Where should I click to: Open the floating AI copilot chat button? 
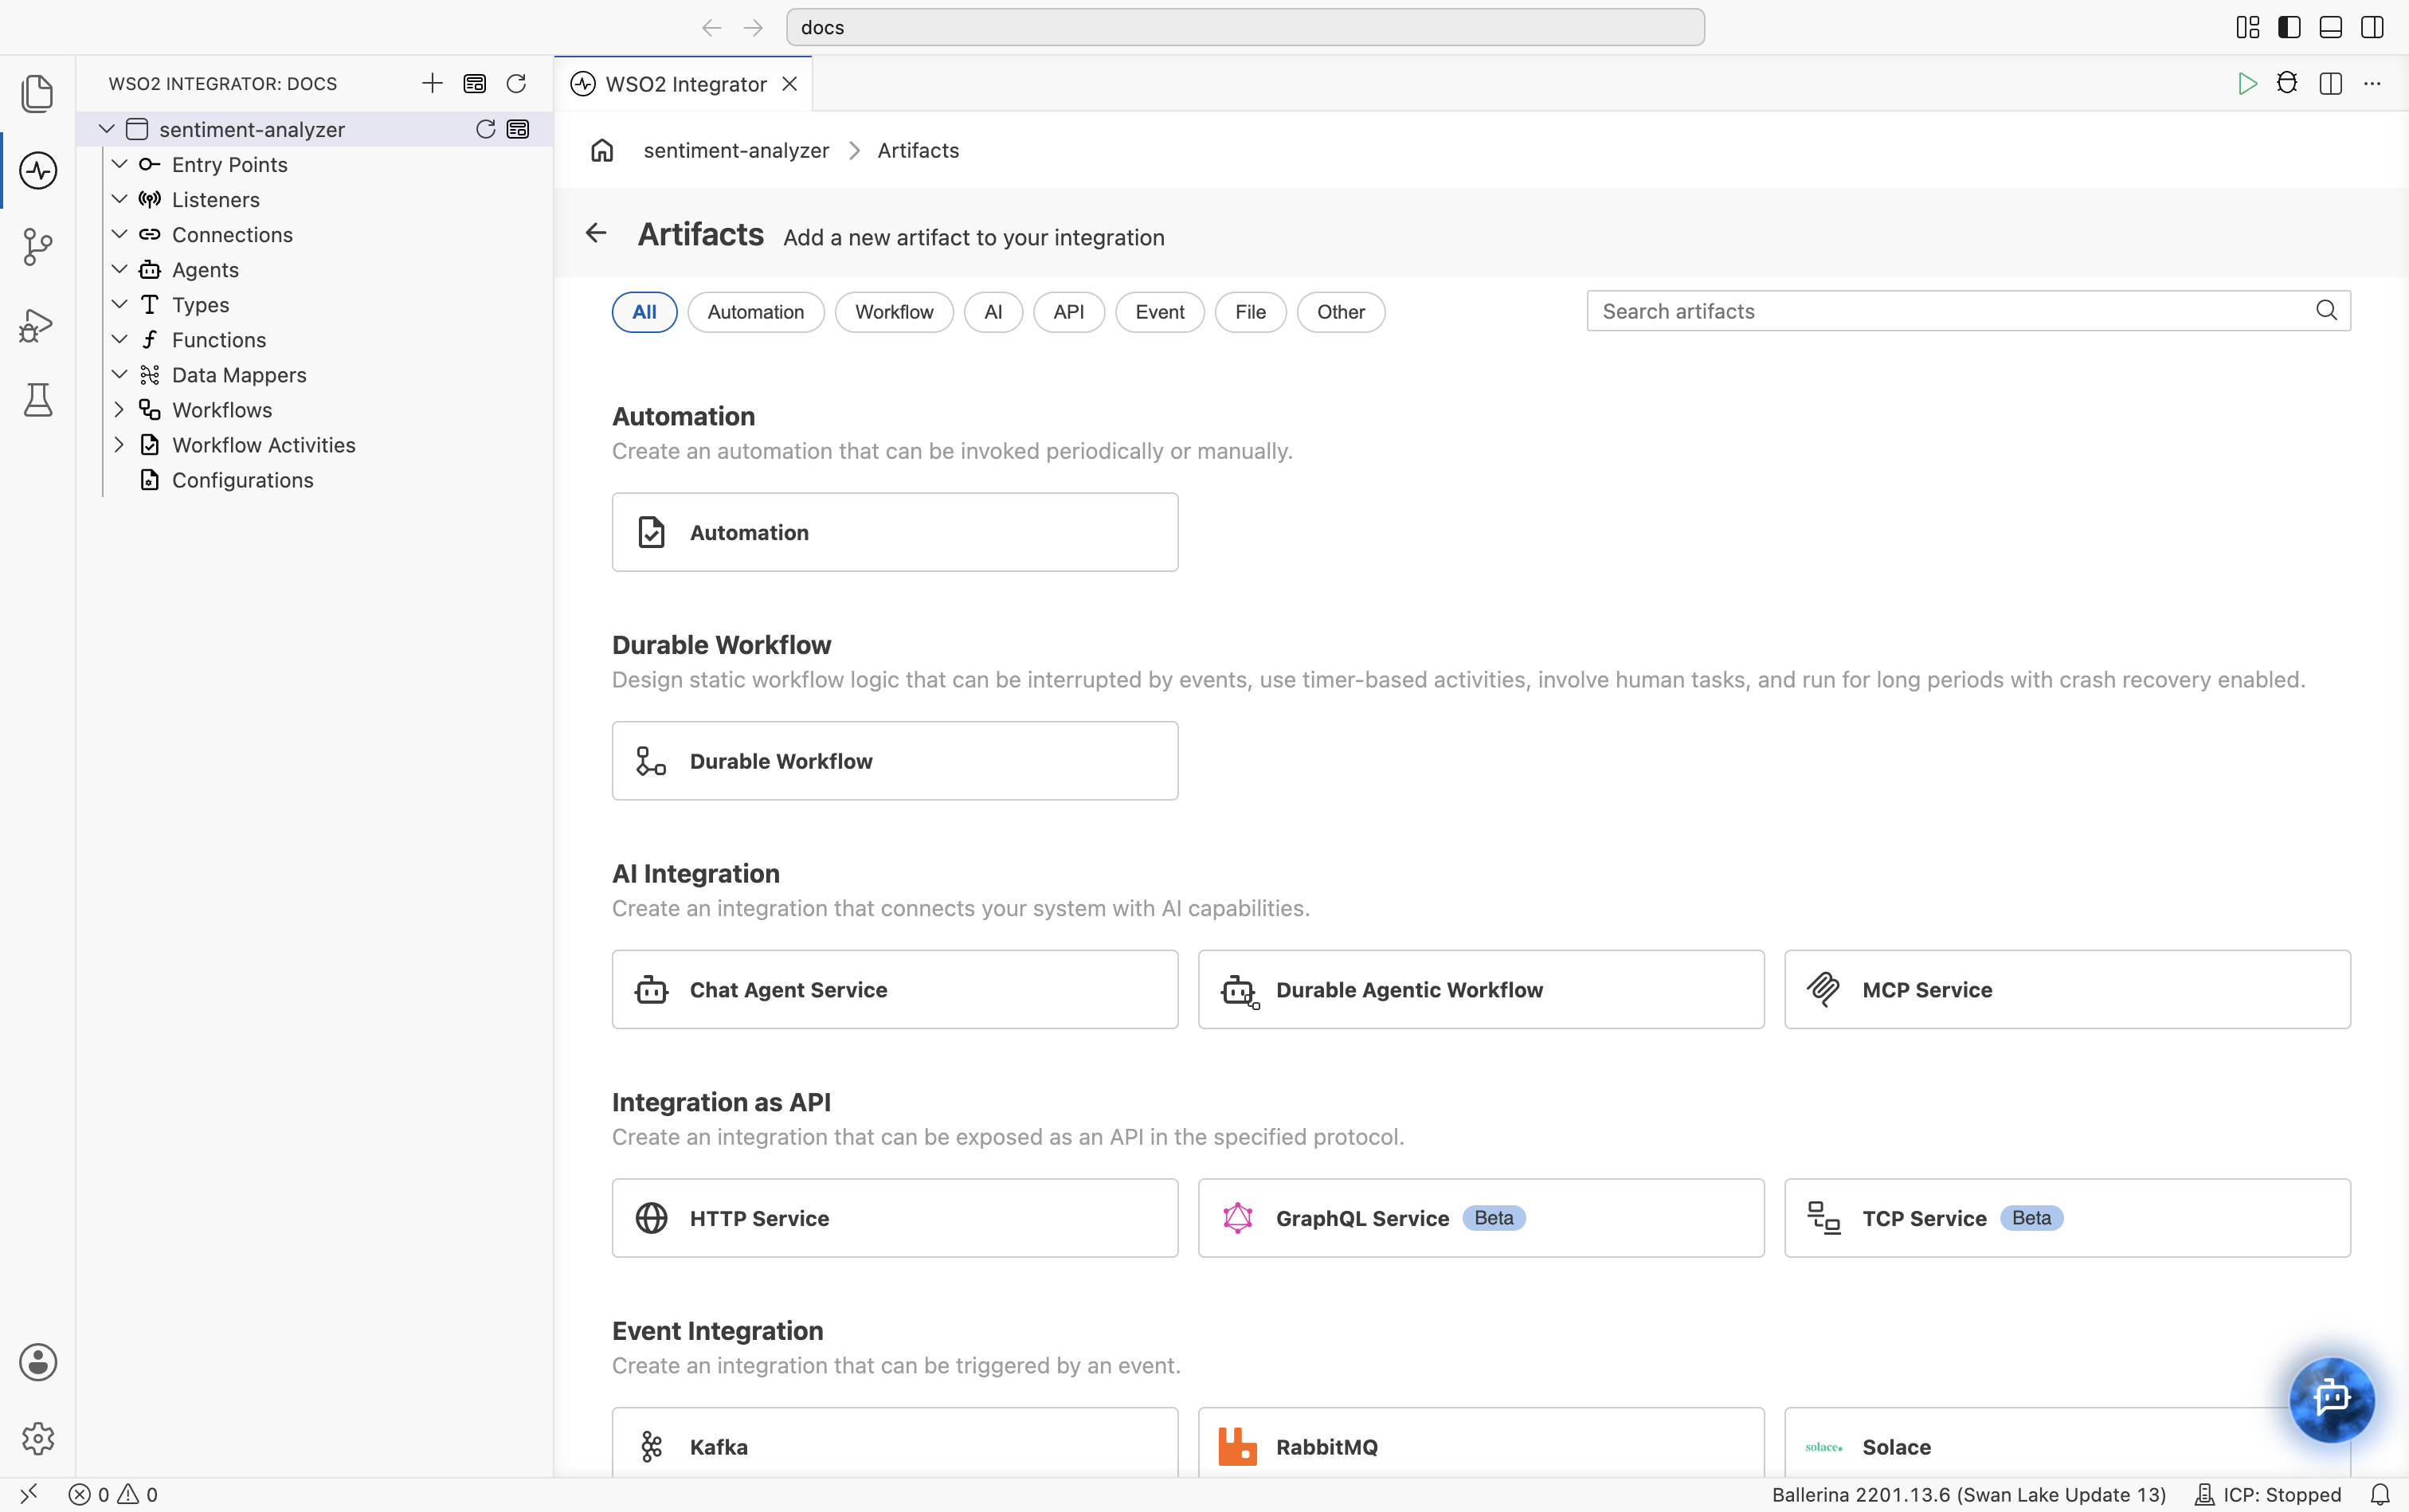pos(2332,1398)
